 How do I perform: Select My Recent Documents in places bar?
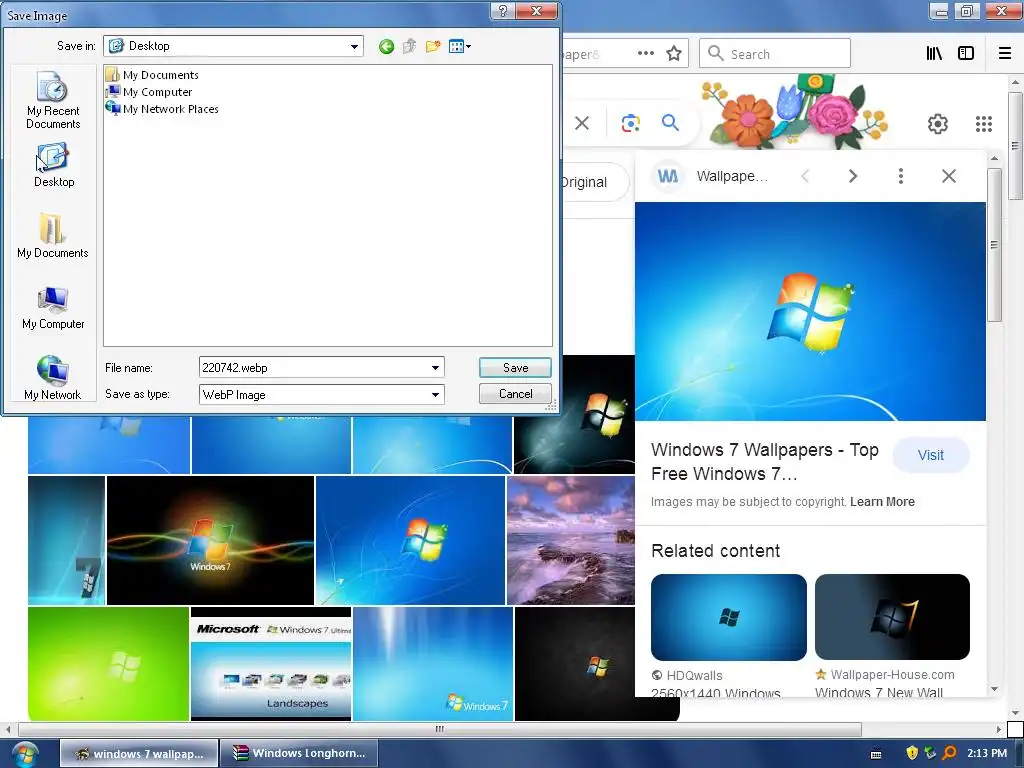coord(53,101)
